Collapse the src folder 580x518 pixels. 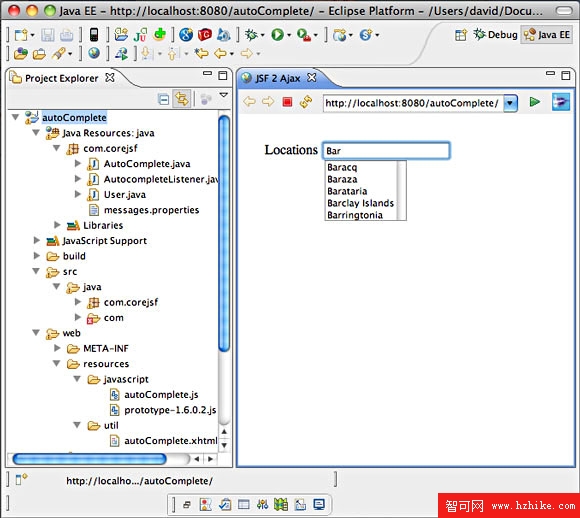click(36, 271)
